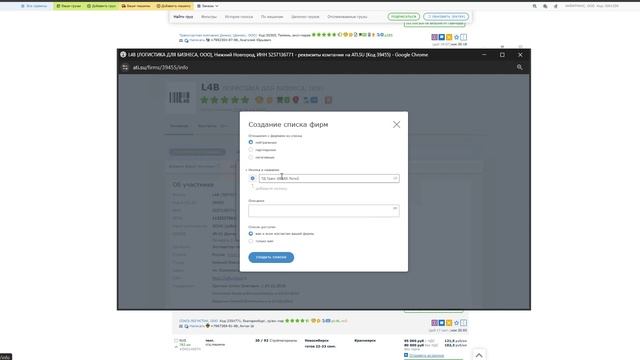
Task: Click the first search magnifier icon in top-right bar
Action: [534, 6]
